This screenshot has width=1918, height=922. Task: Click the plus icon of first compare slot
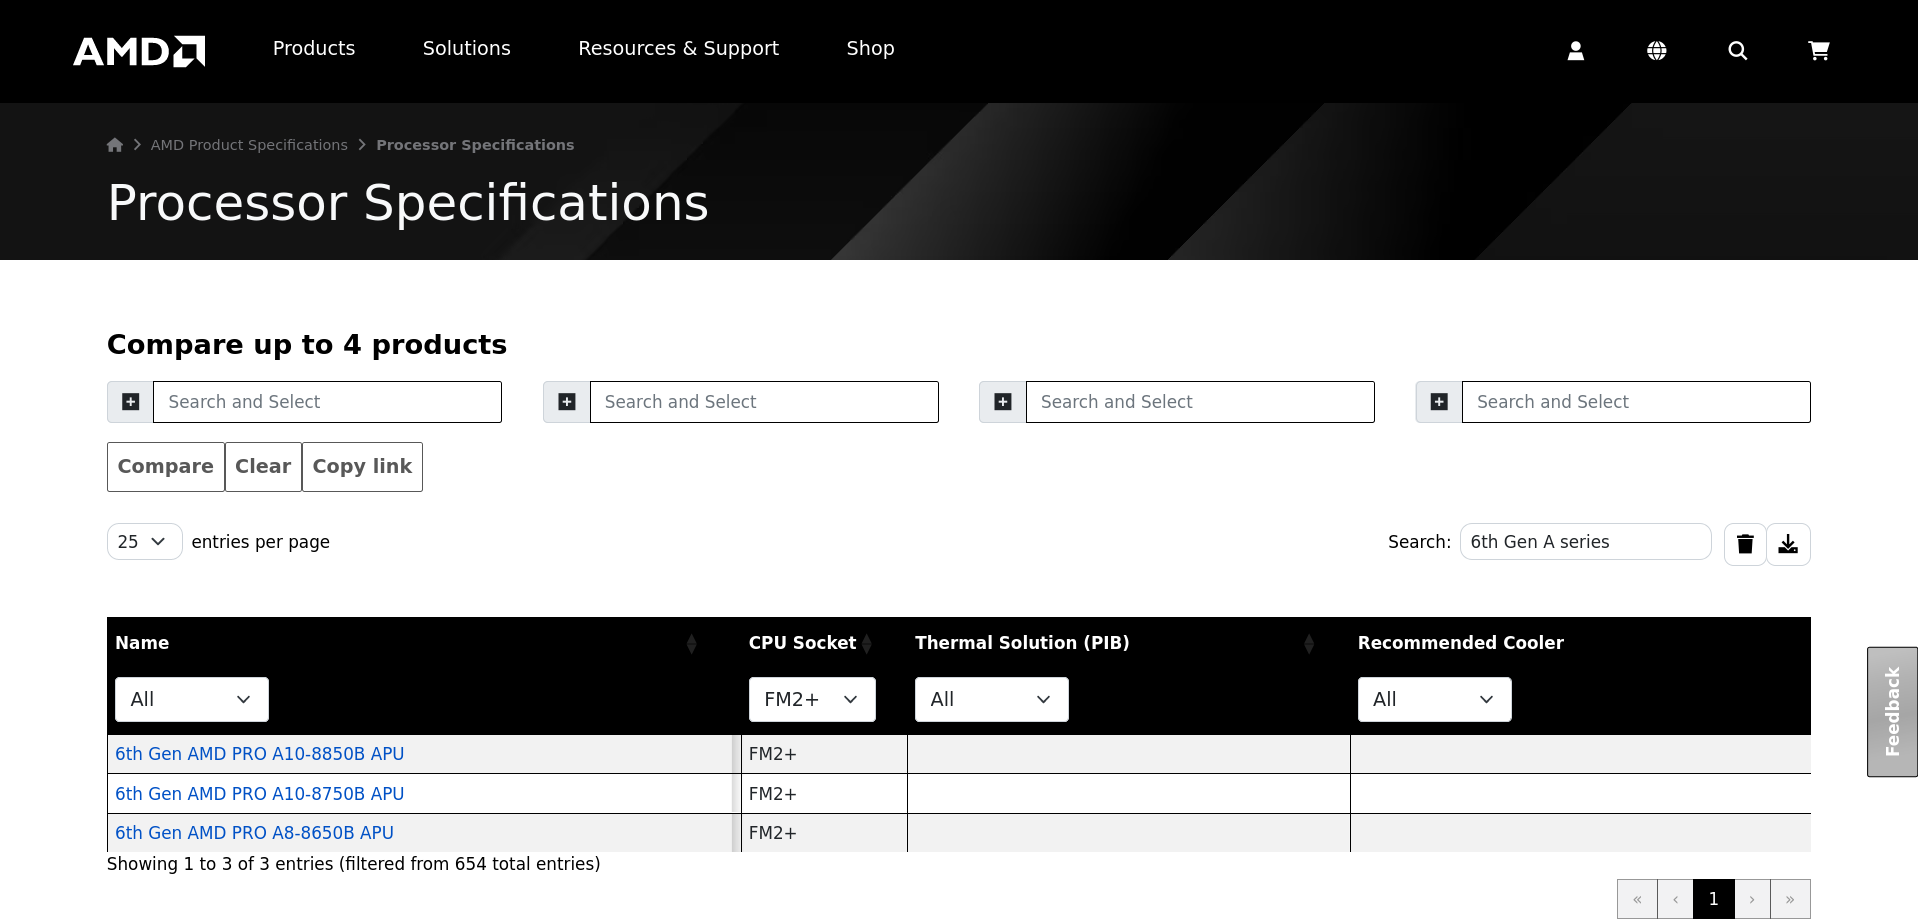[131, 402]
